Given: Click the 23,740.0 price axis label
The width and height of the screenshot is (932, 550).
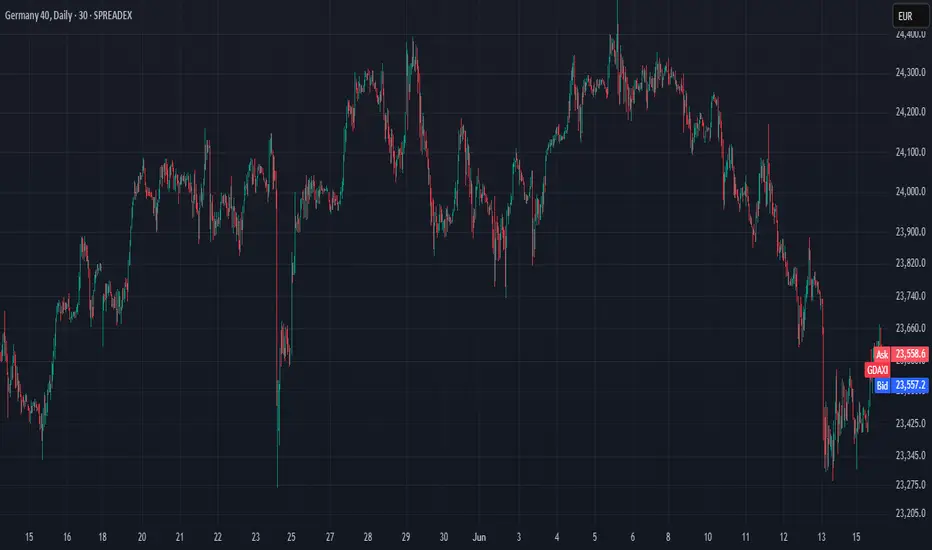Looking at the screenshot, I should (x=911, y=296).
